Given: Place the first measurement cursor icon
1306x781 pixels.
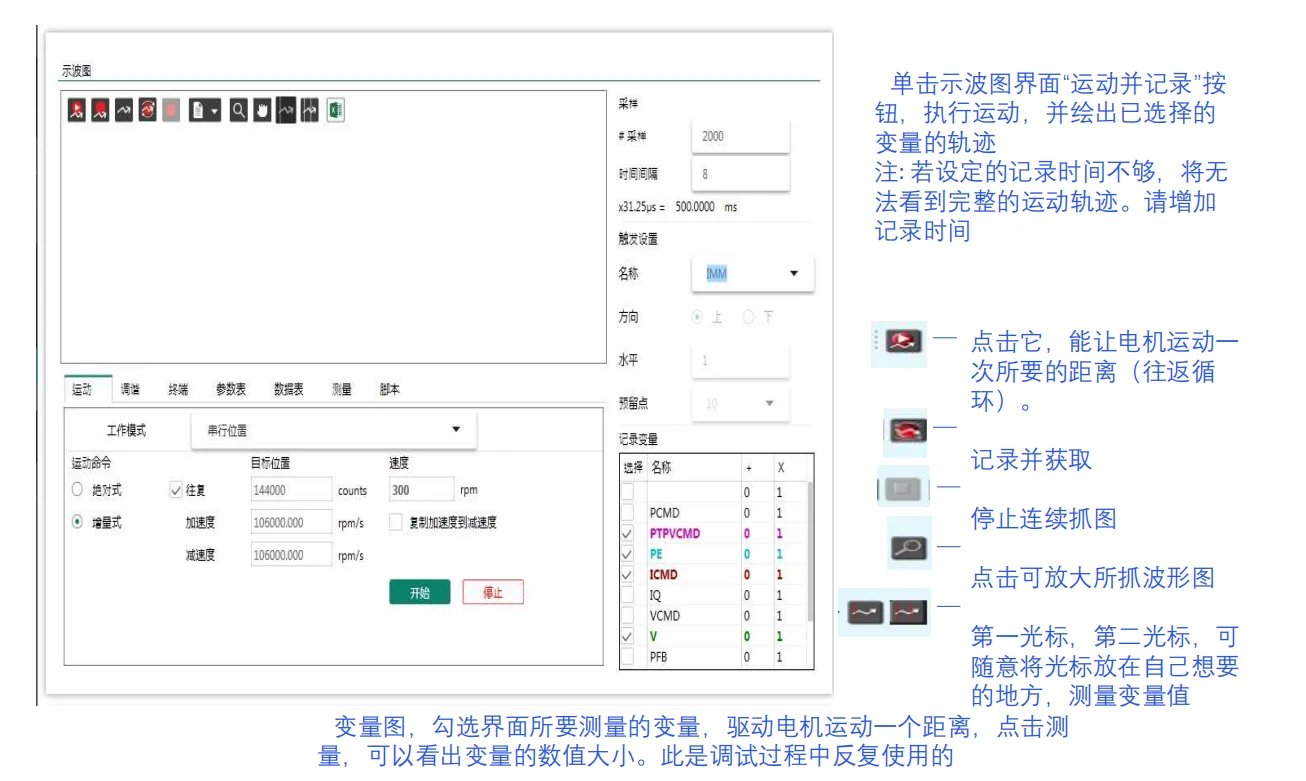Looking at the screenshot, I should click(x=285, y=110).
